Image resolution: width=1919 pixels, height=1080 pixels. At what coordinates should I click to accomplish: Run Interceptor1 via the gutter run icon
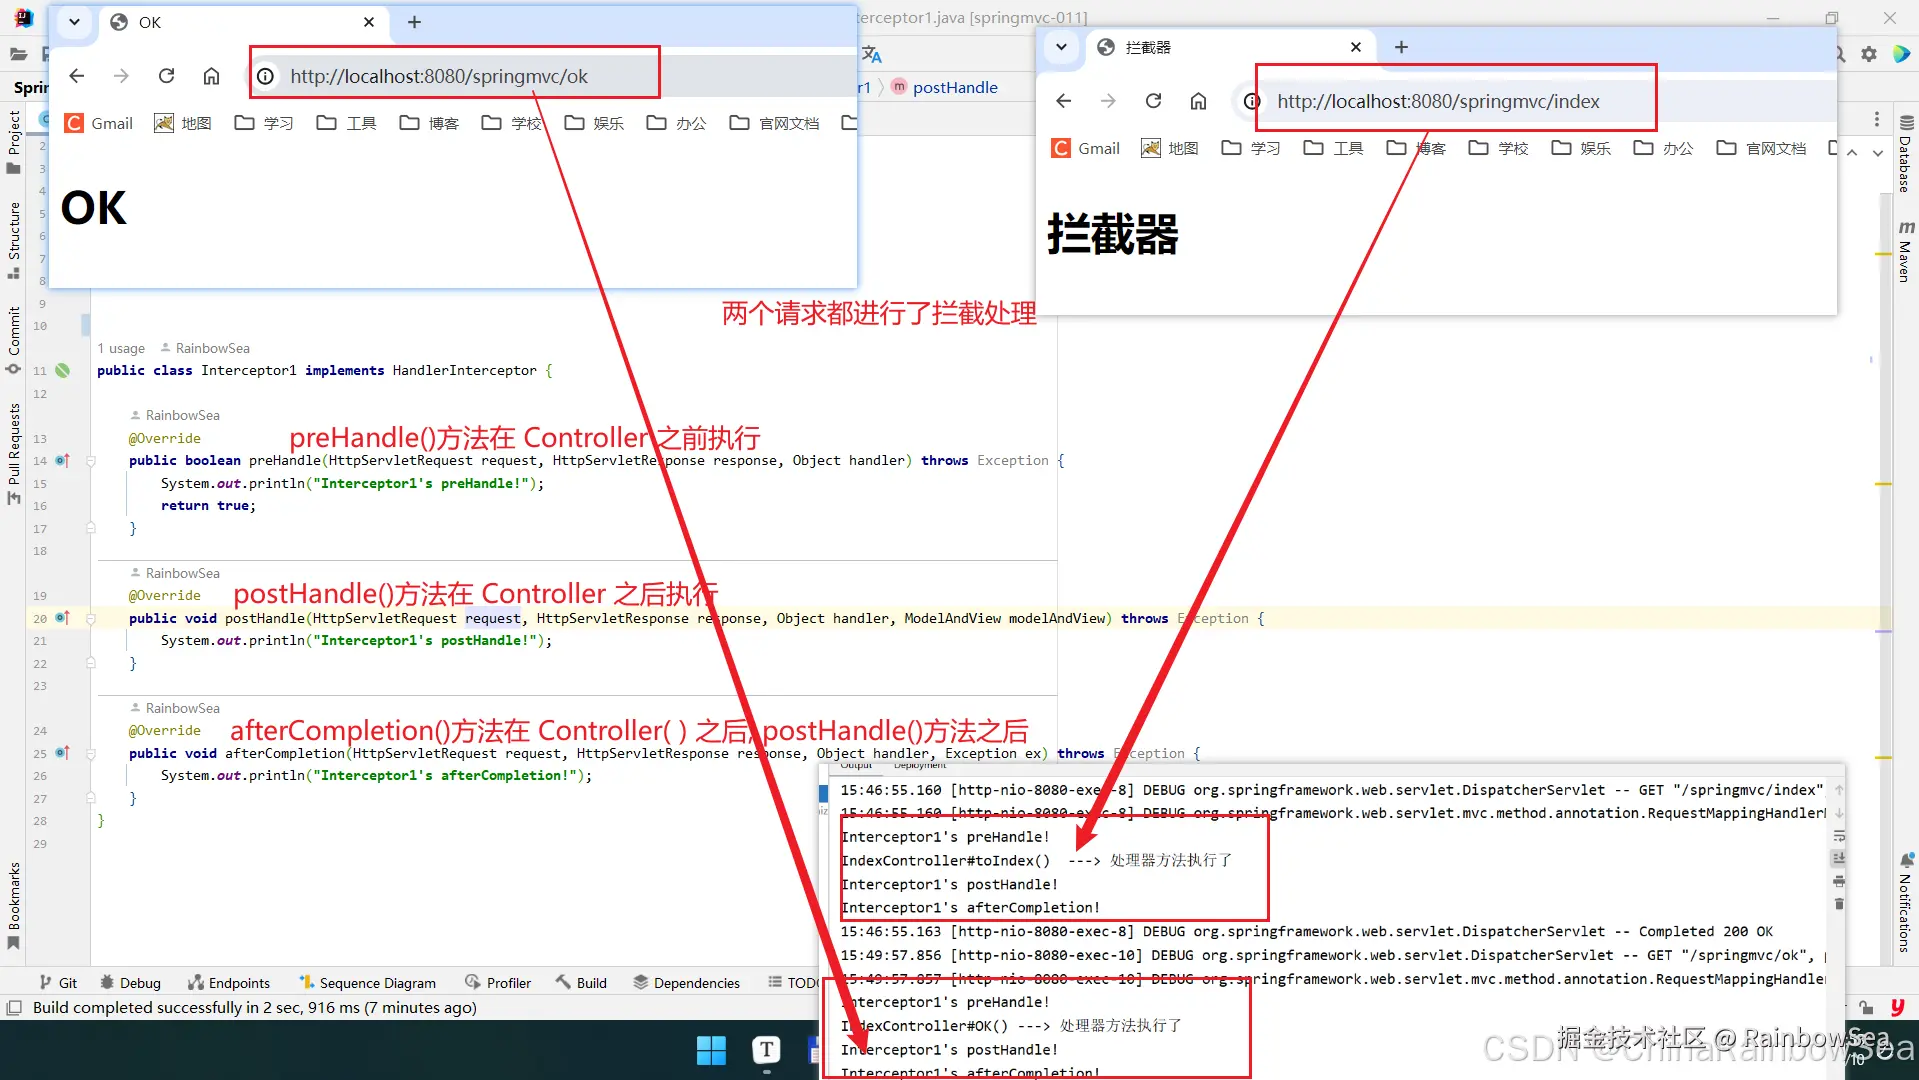pyautogui.click(x=62, y=370)
